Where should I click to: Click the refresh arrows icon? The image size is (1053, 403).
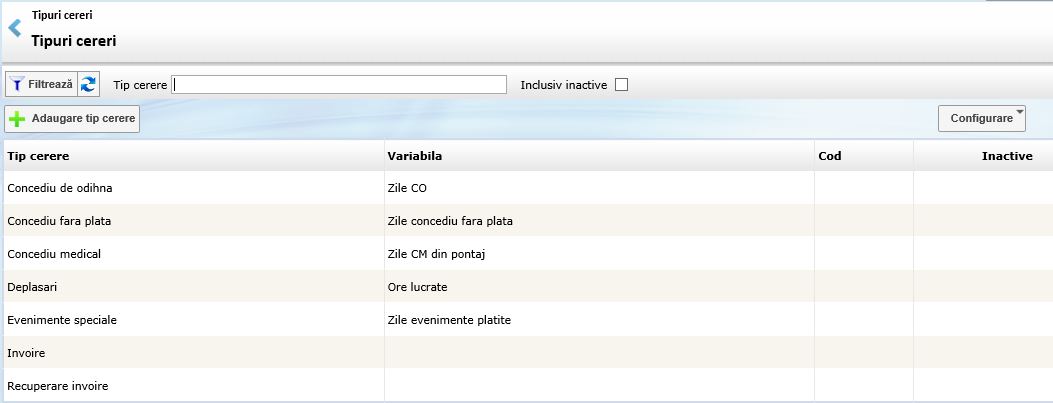pyautogui.click(x=89, y=85)
